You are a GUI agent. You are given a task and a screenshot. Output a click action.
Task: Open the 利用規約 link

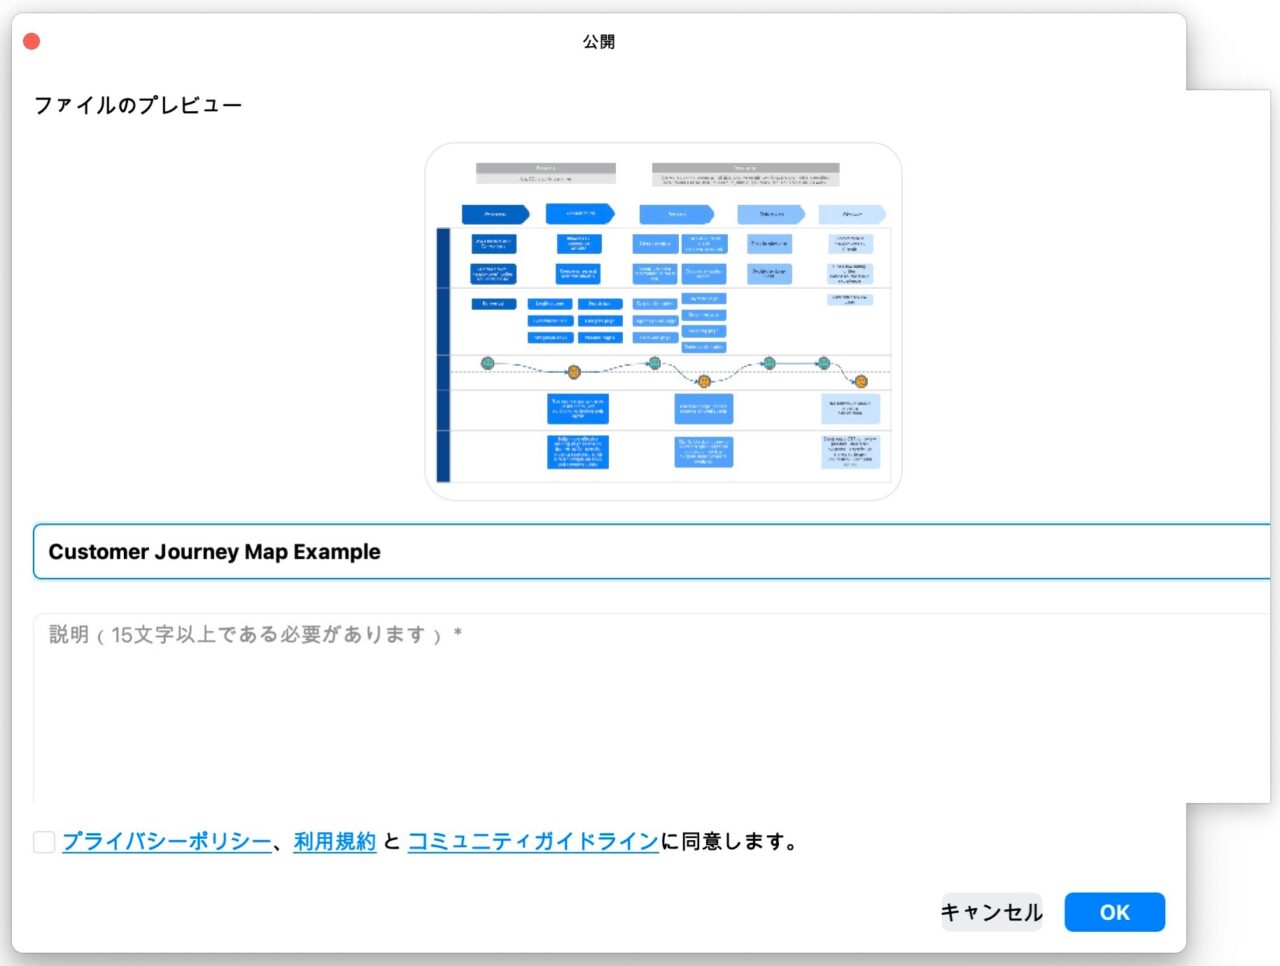coord(334,842)
